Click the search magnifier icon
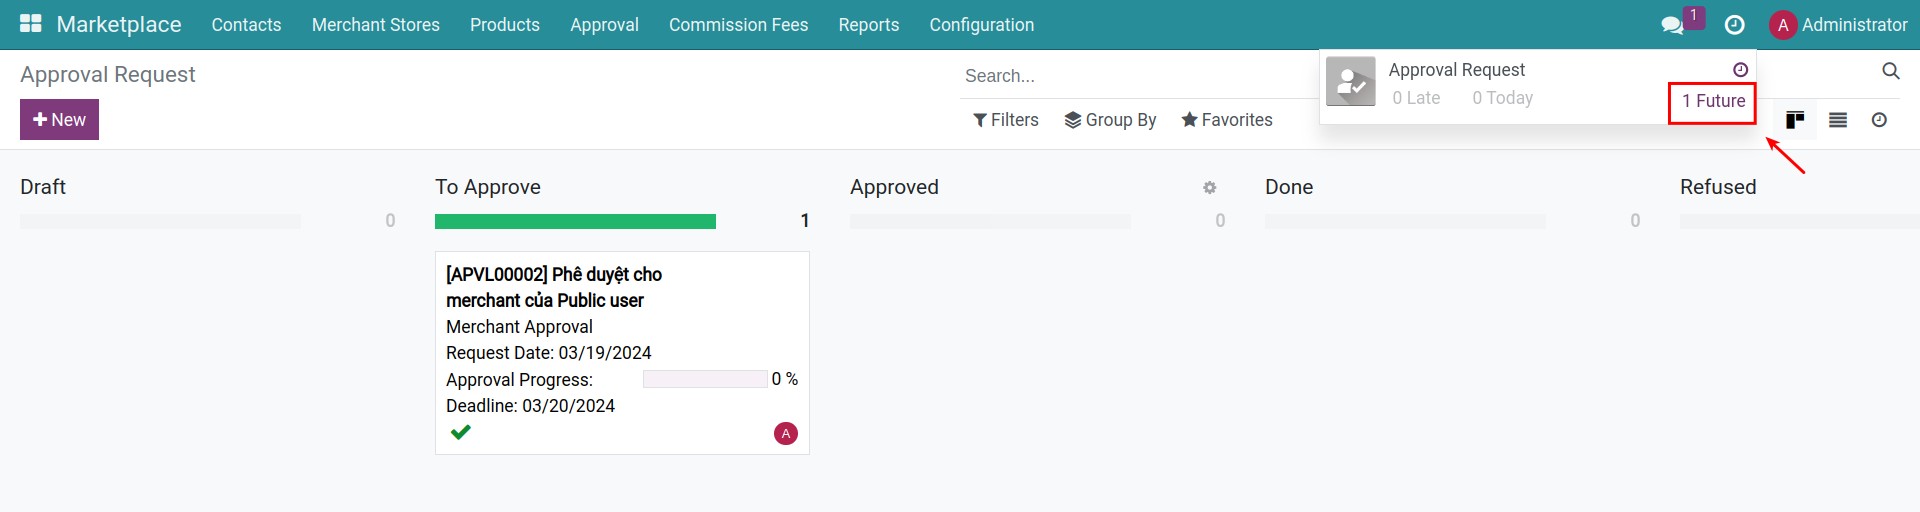The image size is (1920, 512). click(x=1891, y=71)
